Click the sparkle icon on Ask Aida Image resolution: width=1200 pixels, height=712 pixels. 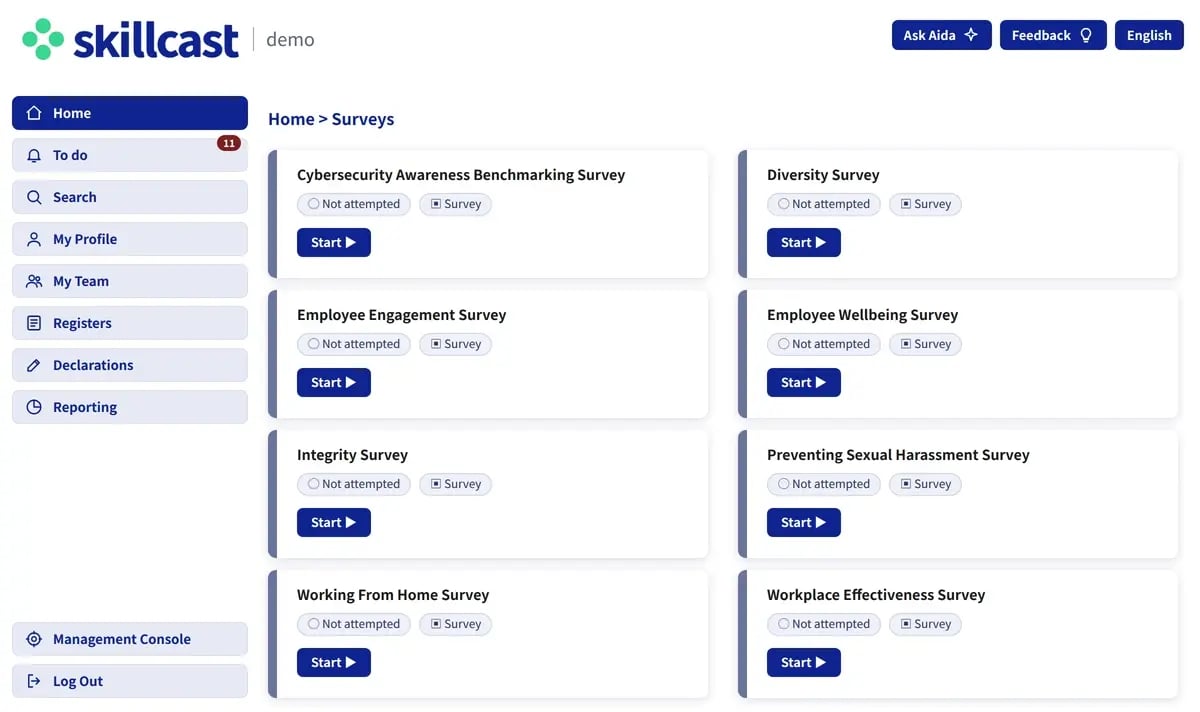971,35
